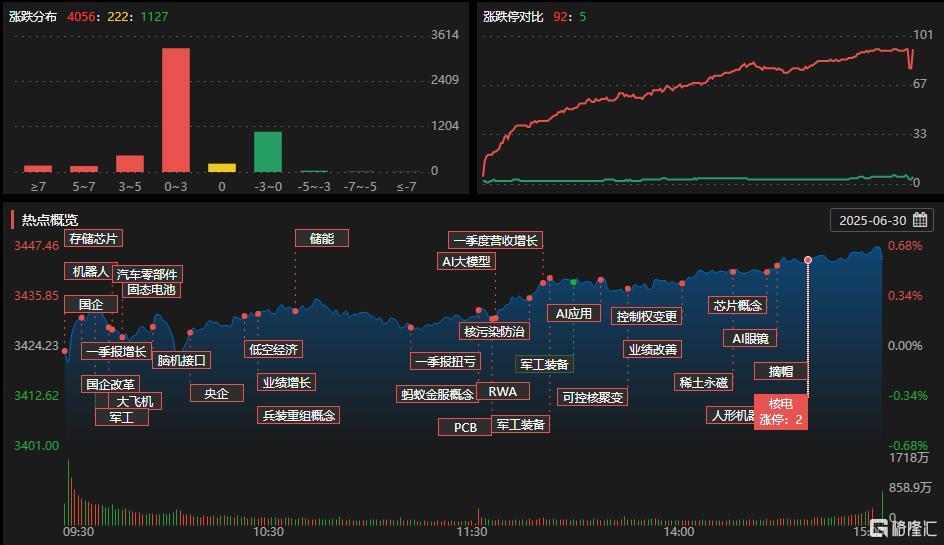Click the 热点概览 section heading
This screenshot has width=944, height=545.
(x=50, y=220)
